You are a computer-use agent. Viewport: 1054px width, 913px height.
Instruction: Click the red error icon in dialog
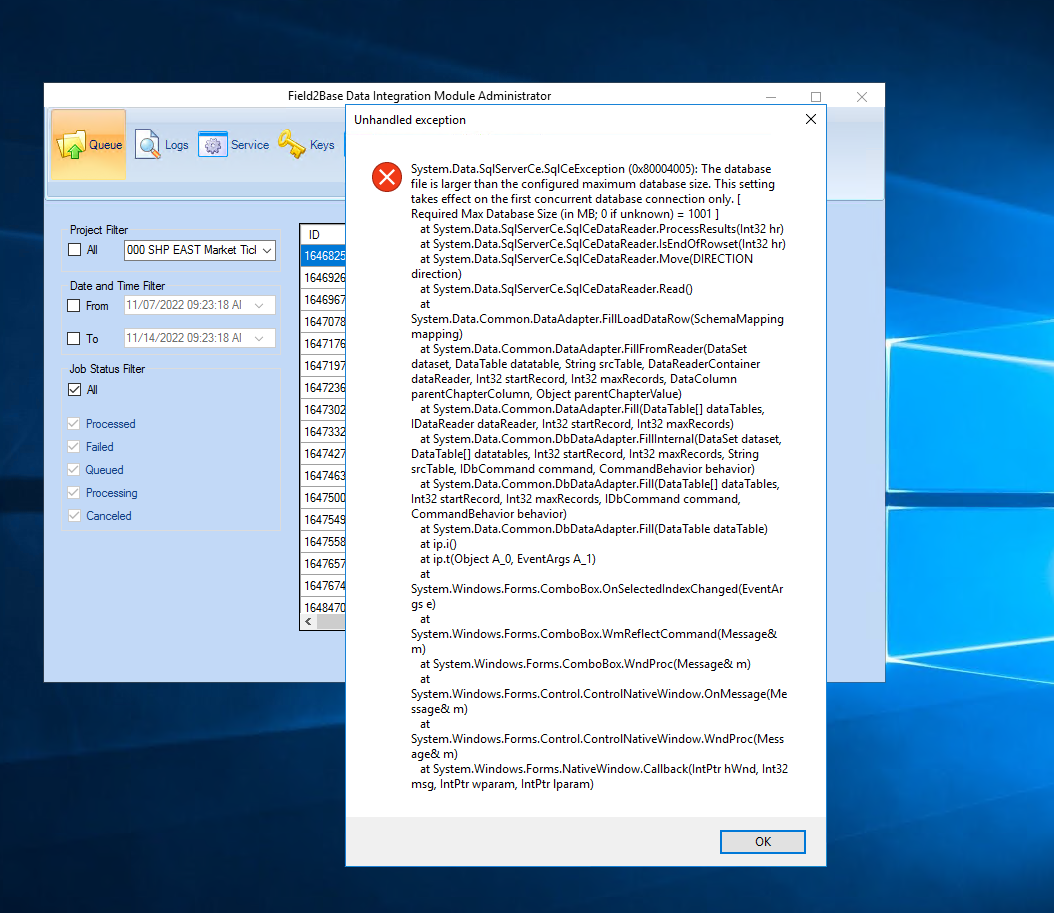[387, 177]
